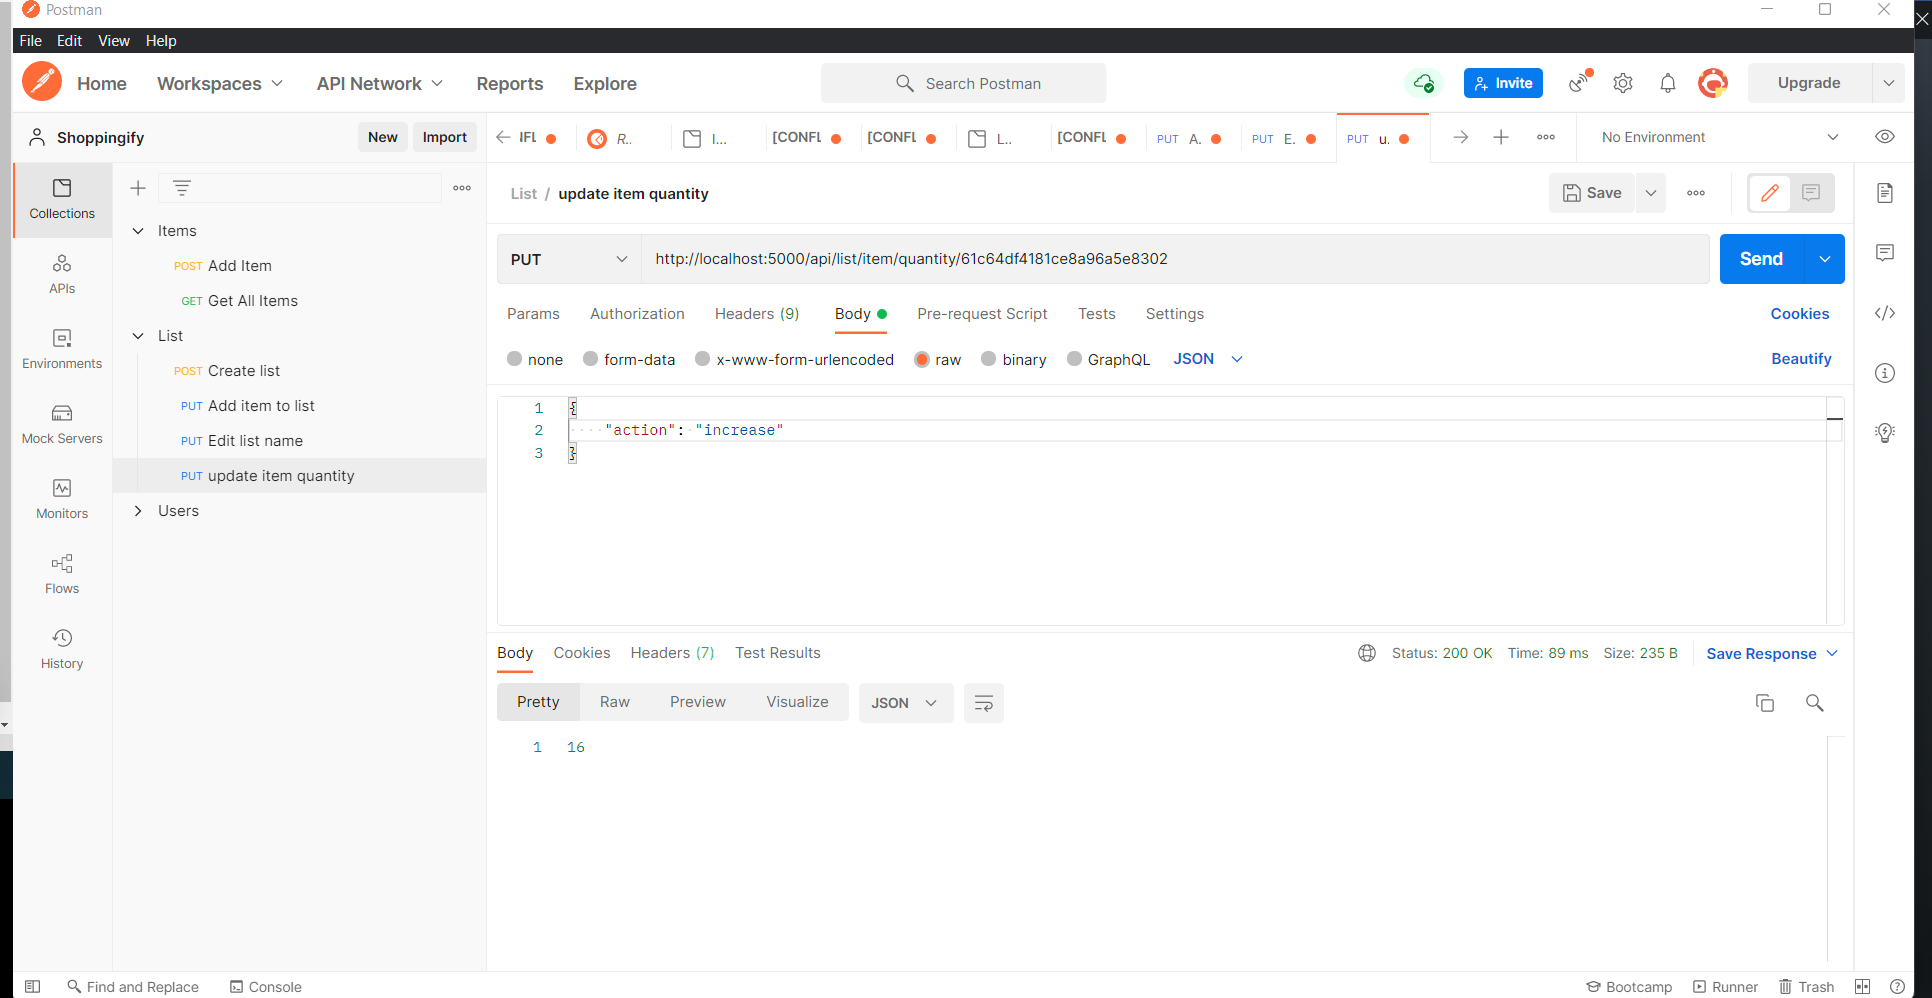
Task: Open the response Test Results tab
Action: pyautogui.click(x=778, y=653)
